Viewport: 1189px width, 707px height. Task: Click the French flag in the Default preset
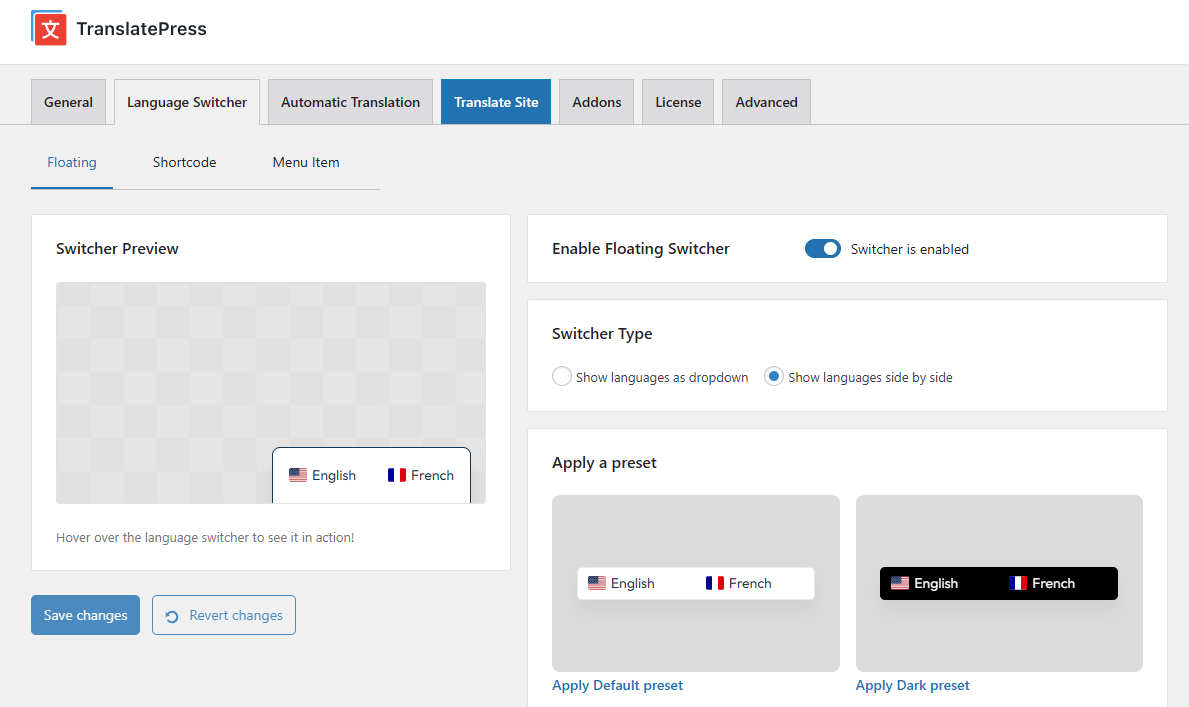716,582
